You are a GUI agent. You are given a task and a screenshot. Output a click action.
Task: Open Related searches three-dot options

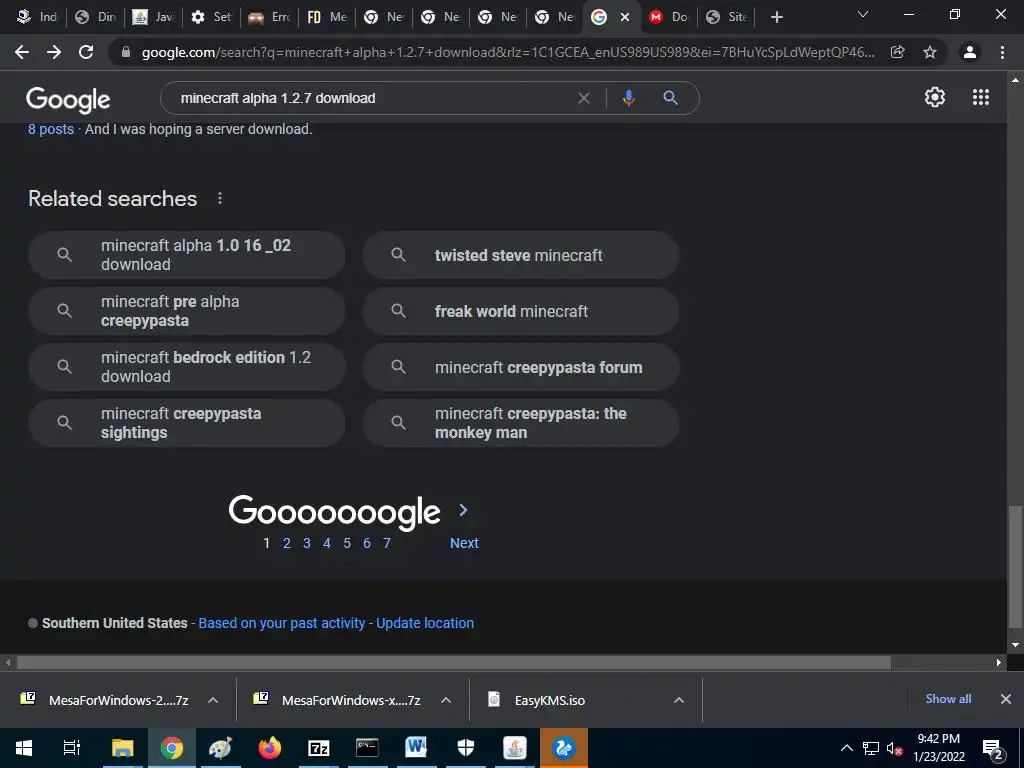tap(220, 198)
